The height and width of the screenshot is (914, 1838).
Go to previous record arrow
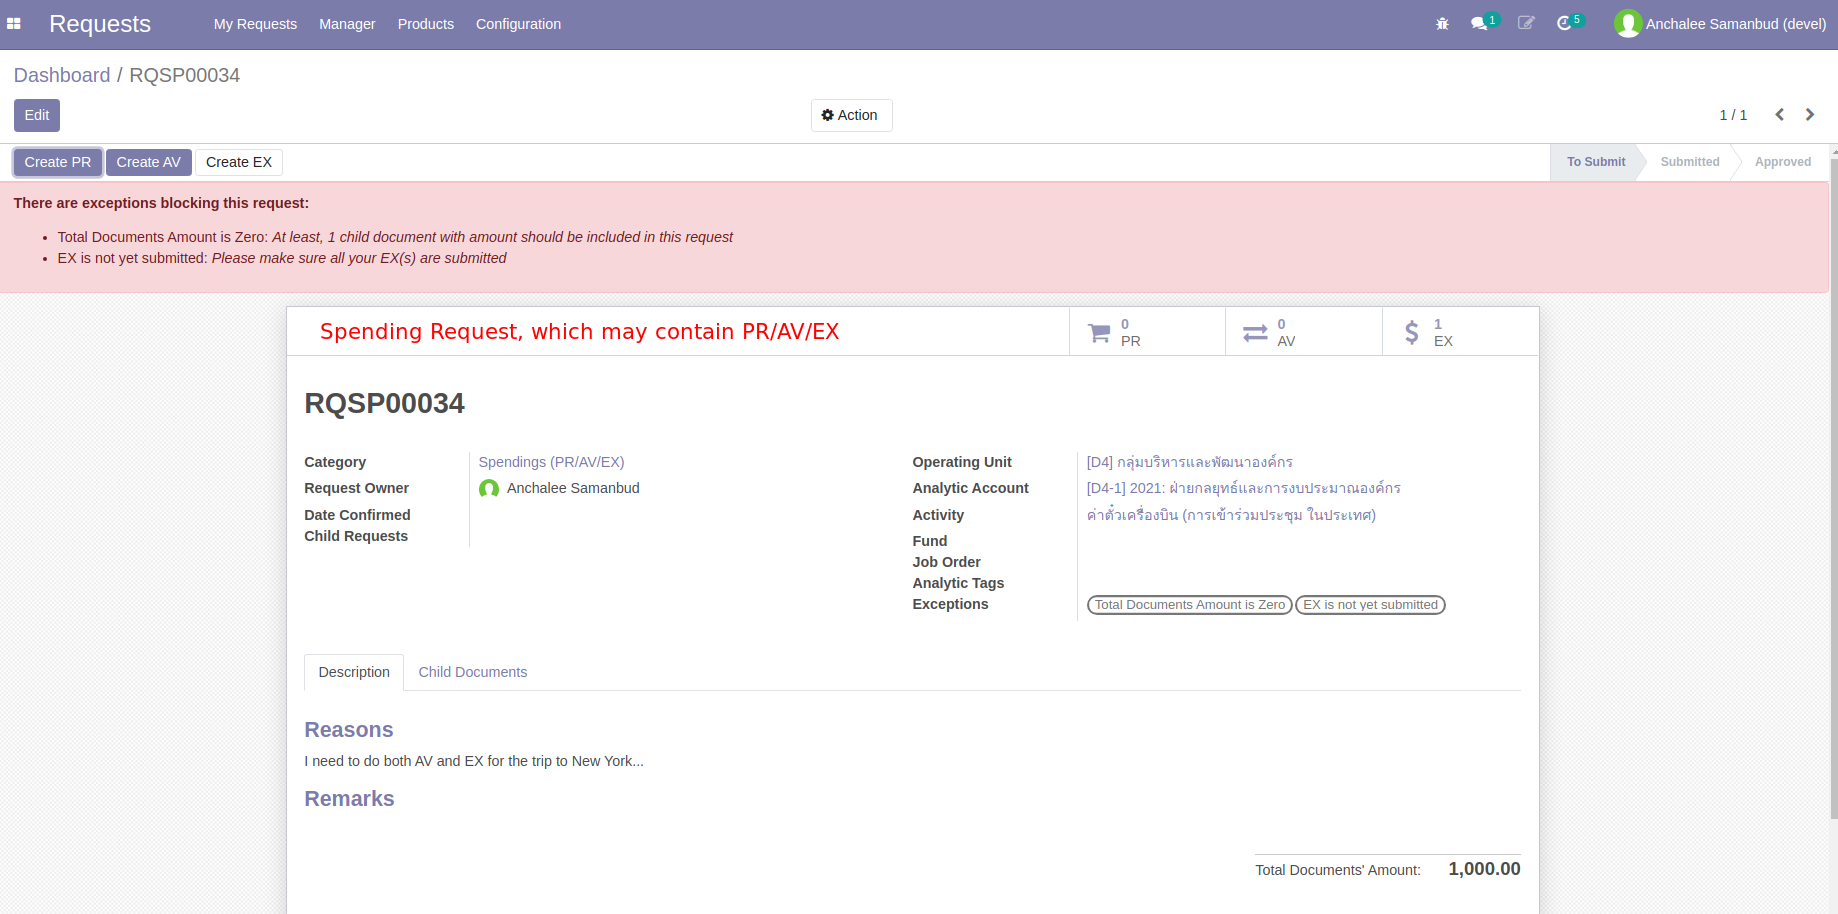click(x=1779, y=115)
